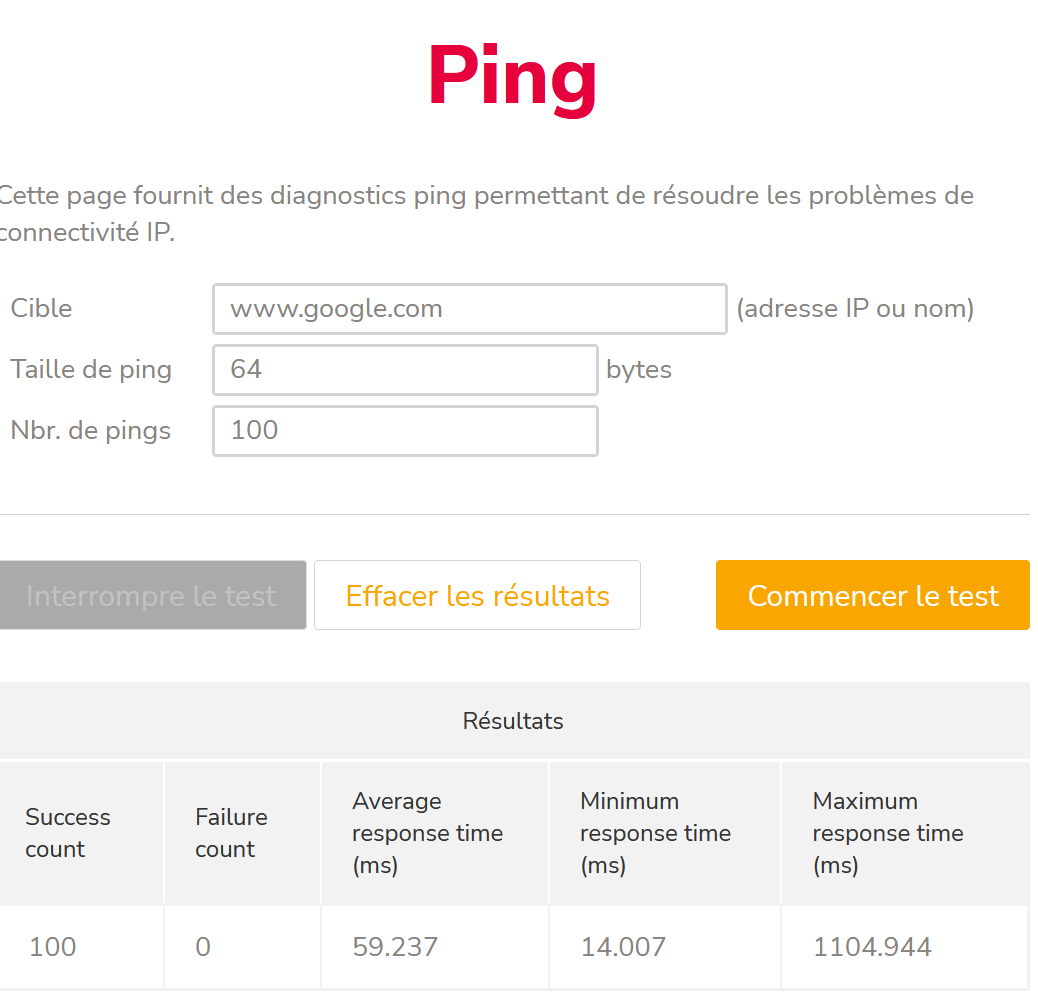The image size is (1038, 998).
Task: Click the Cible field label
Action: click(x=42, y=308)
